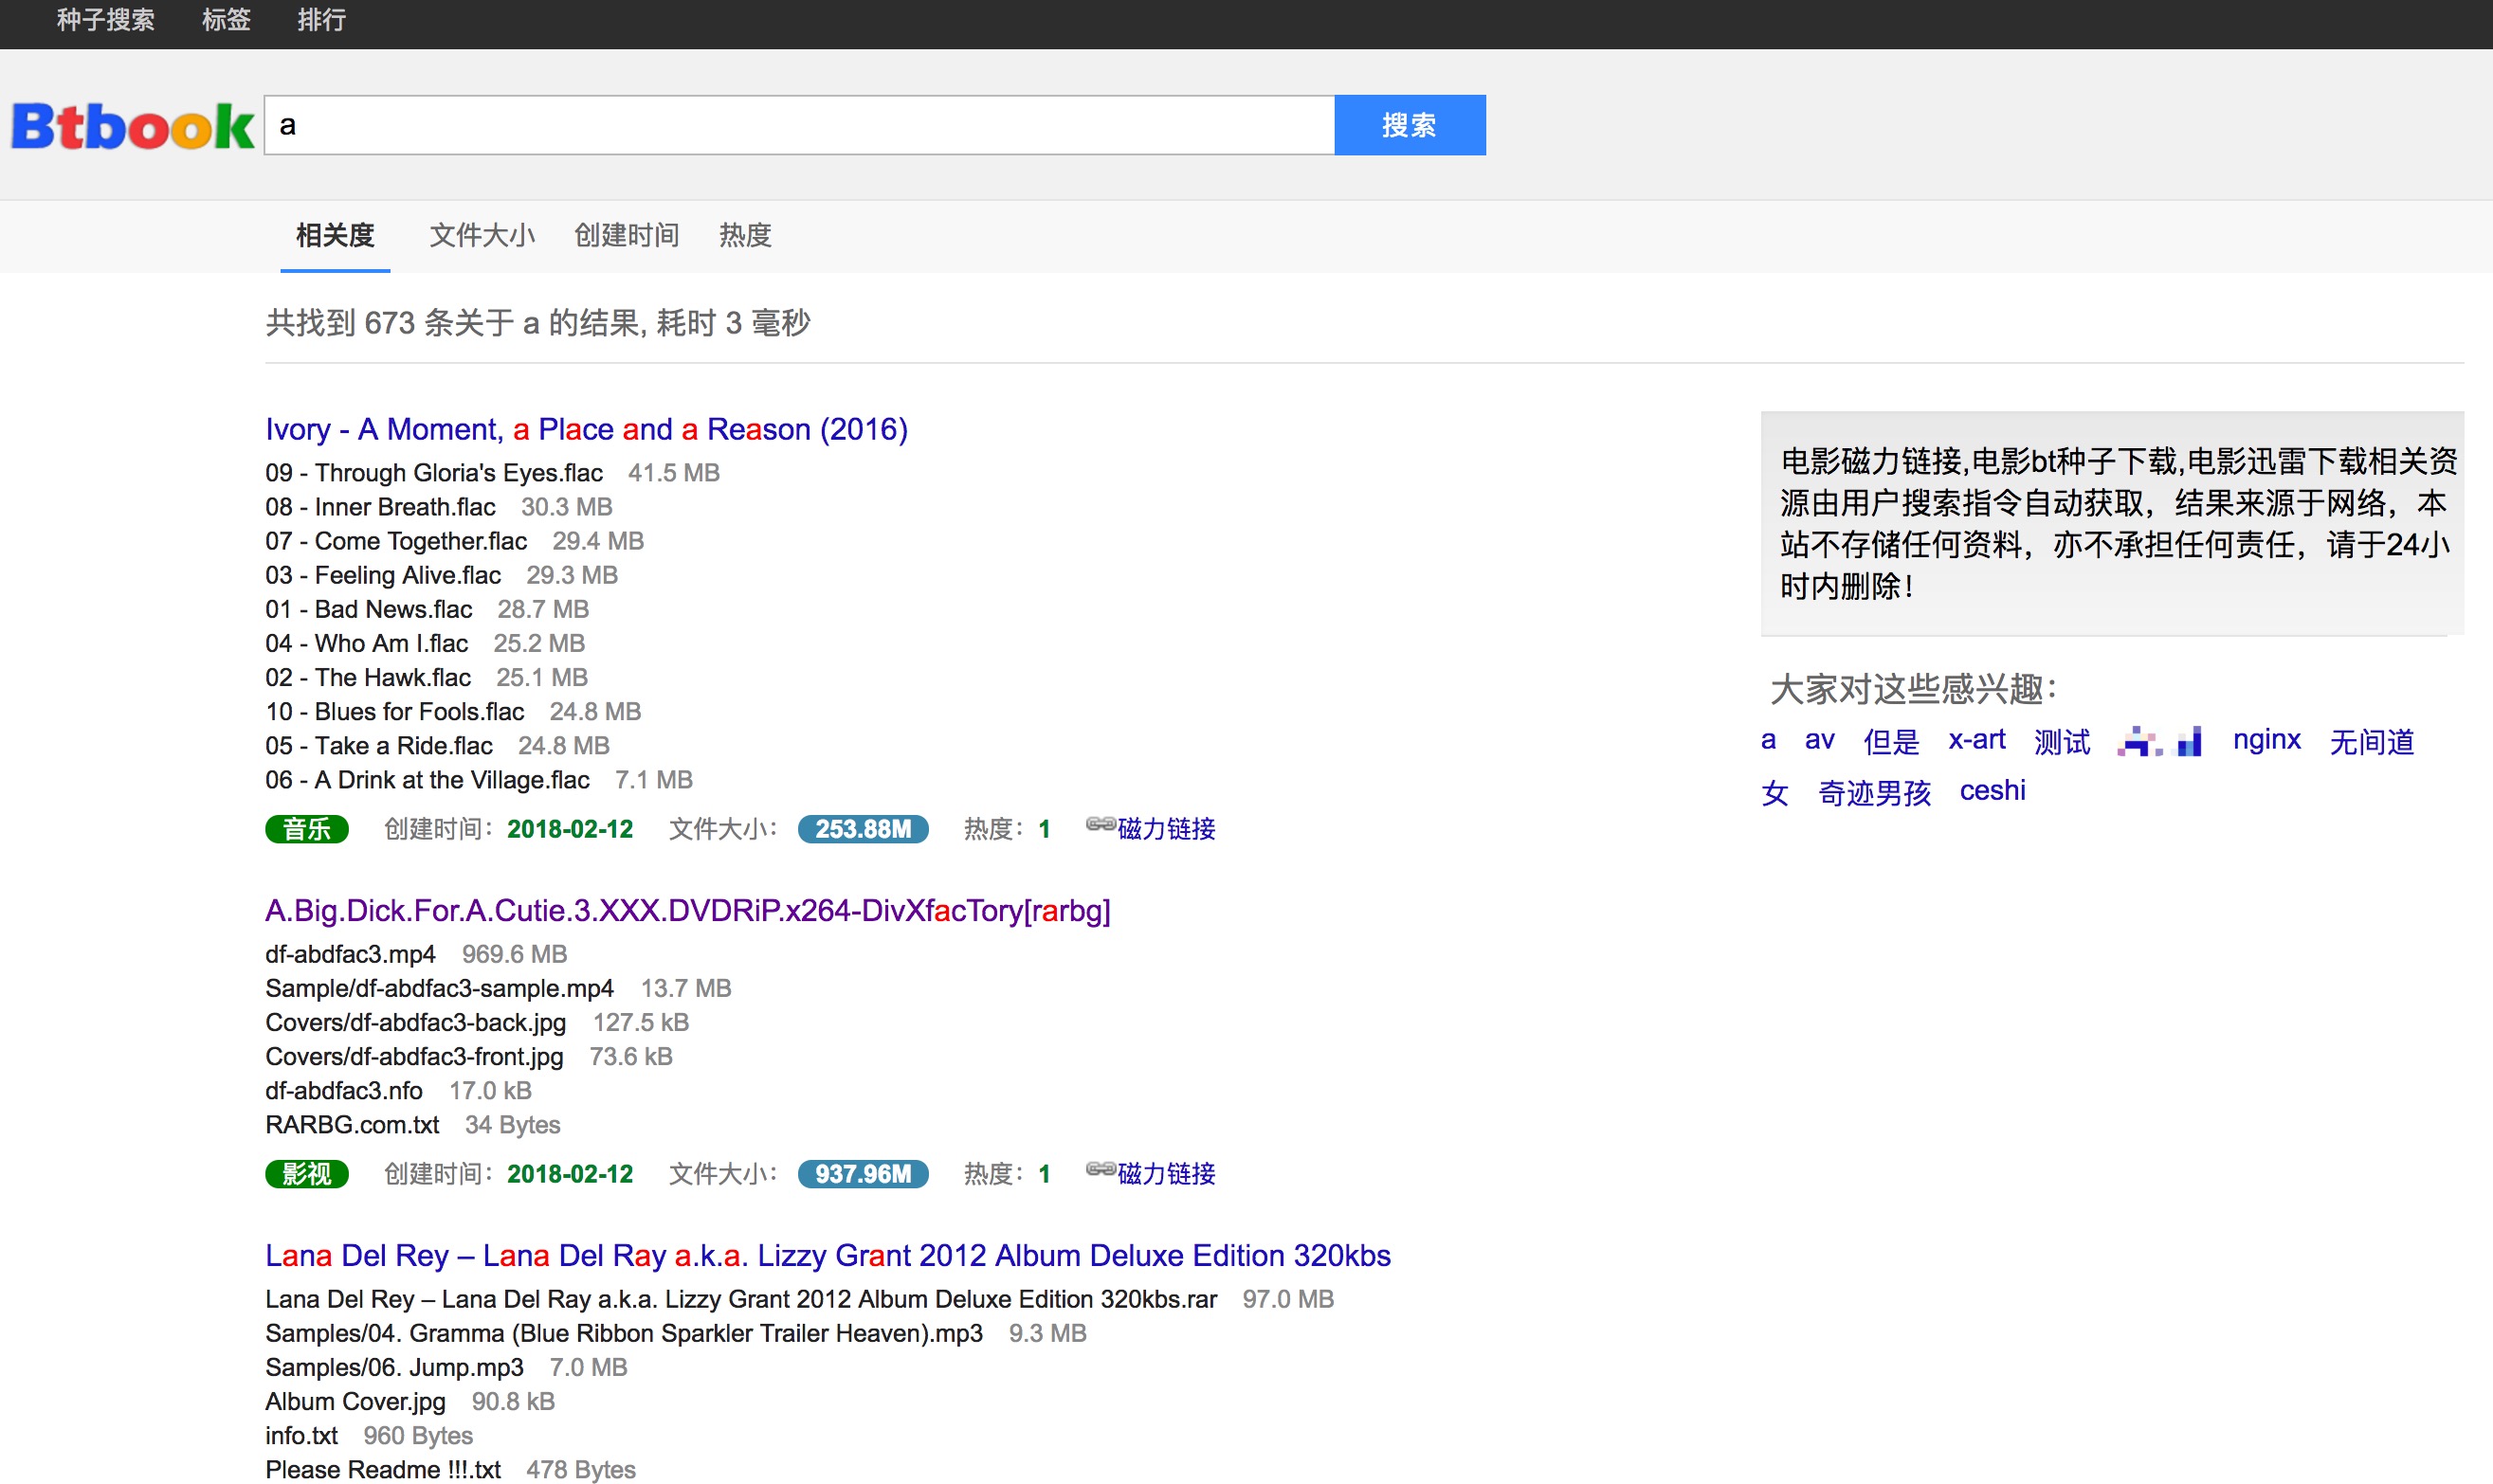Sort results by 相关度 tab

coord(335,236)
